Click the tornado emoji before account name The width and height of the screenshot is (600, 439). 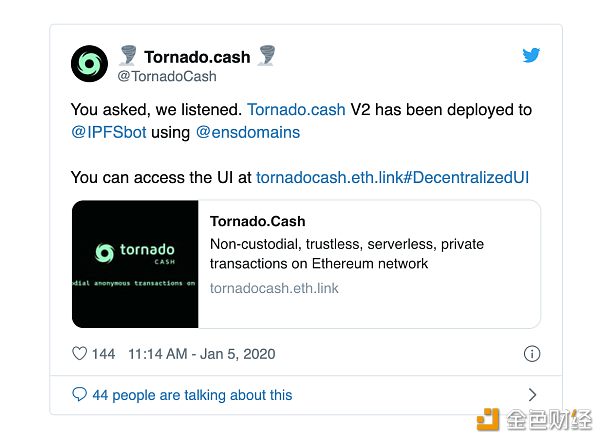[x=128, y=55]
